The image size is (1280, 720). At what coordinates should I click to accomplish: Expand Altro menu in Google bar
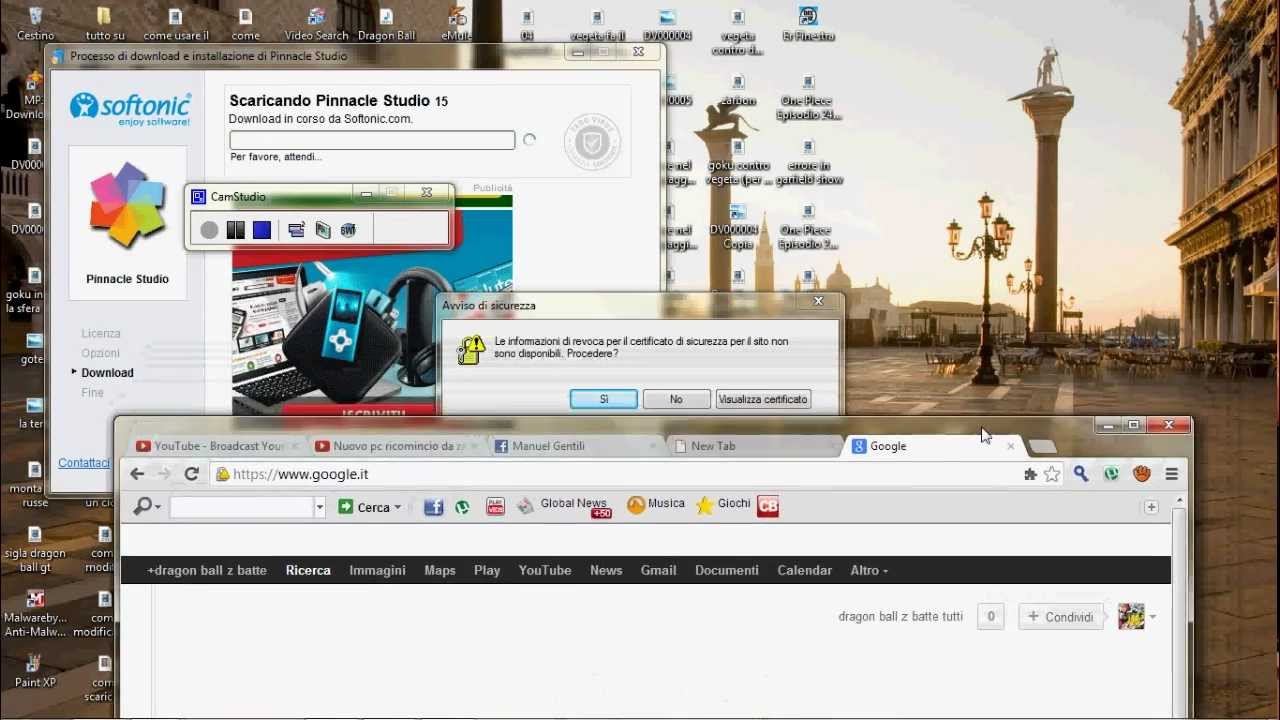point(869,570)
